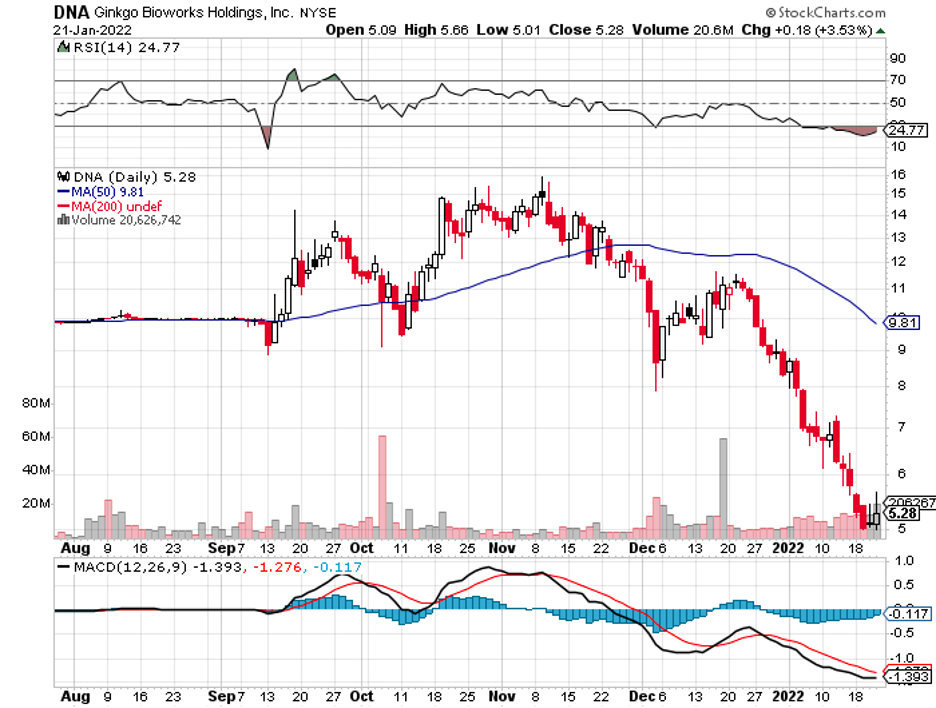The width and height of the screenshot is (936, 708).
Task: Click the Chg +0.18 (+3.53%) value
Action: coord(807,30)
